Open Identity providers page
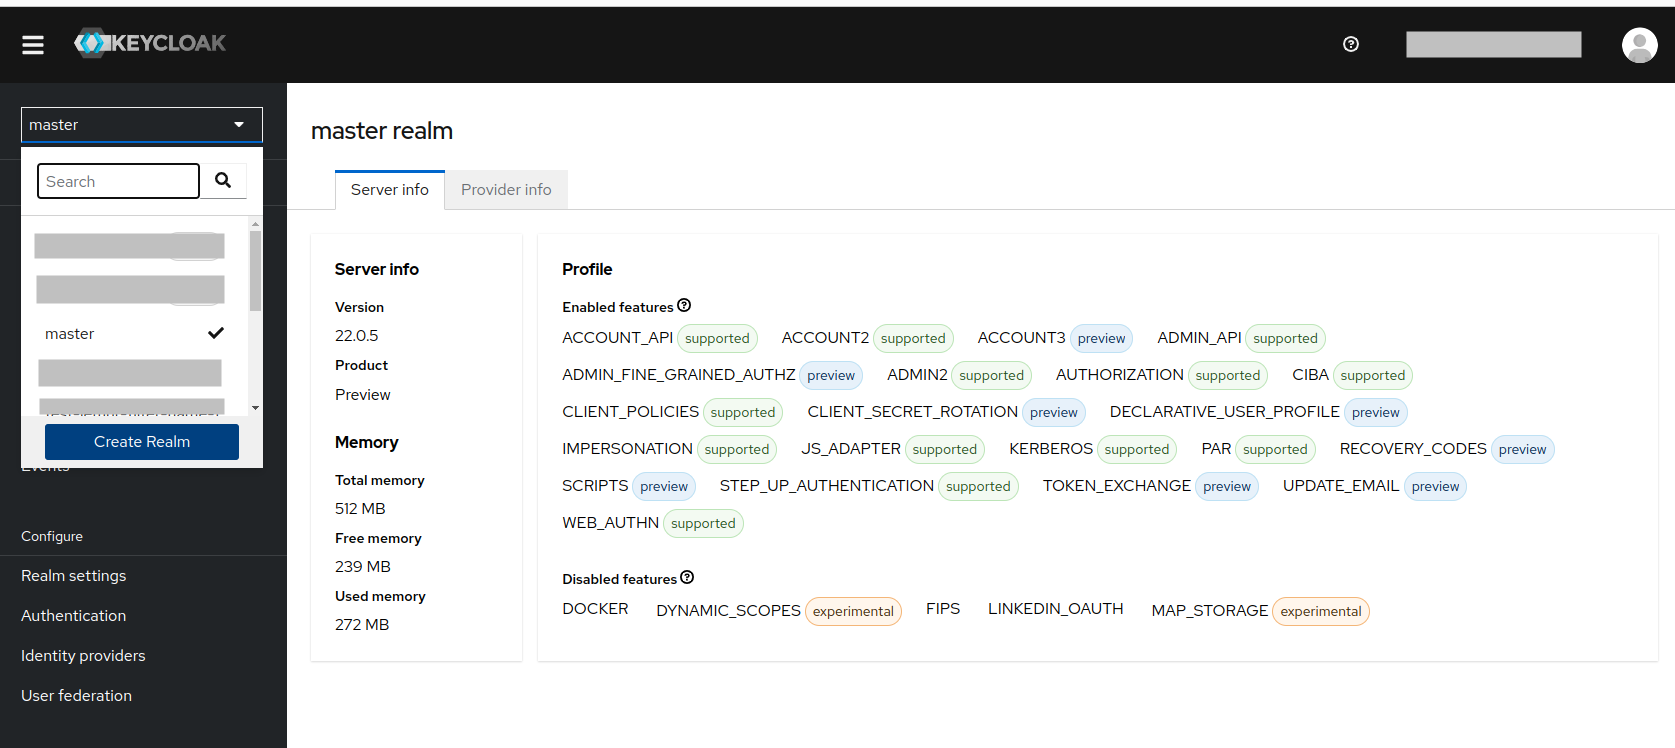The width and height of the screenshot is (1675, 748). (x=83, y=656)
